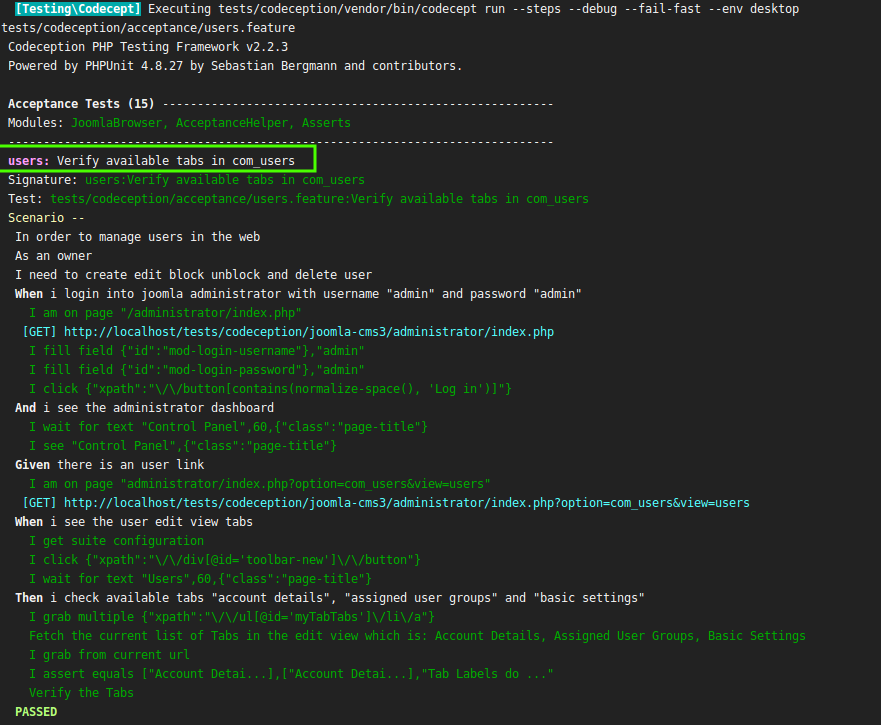
Task: Click the 'Log in' button xpath step
Action: 270,389
